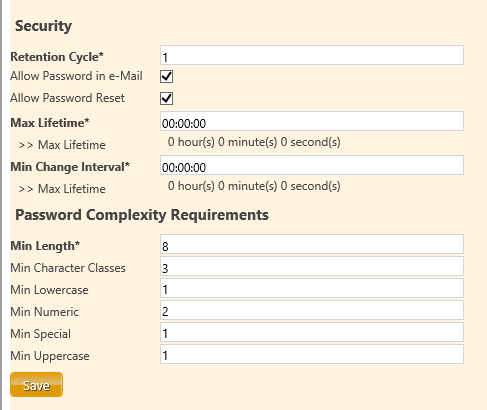Select the Min Change Interval input box
This screenshot has height=410, width=487.
pos(312,165)
